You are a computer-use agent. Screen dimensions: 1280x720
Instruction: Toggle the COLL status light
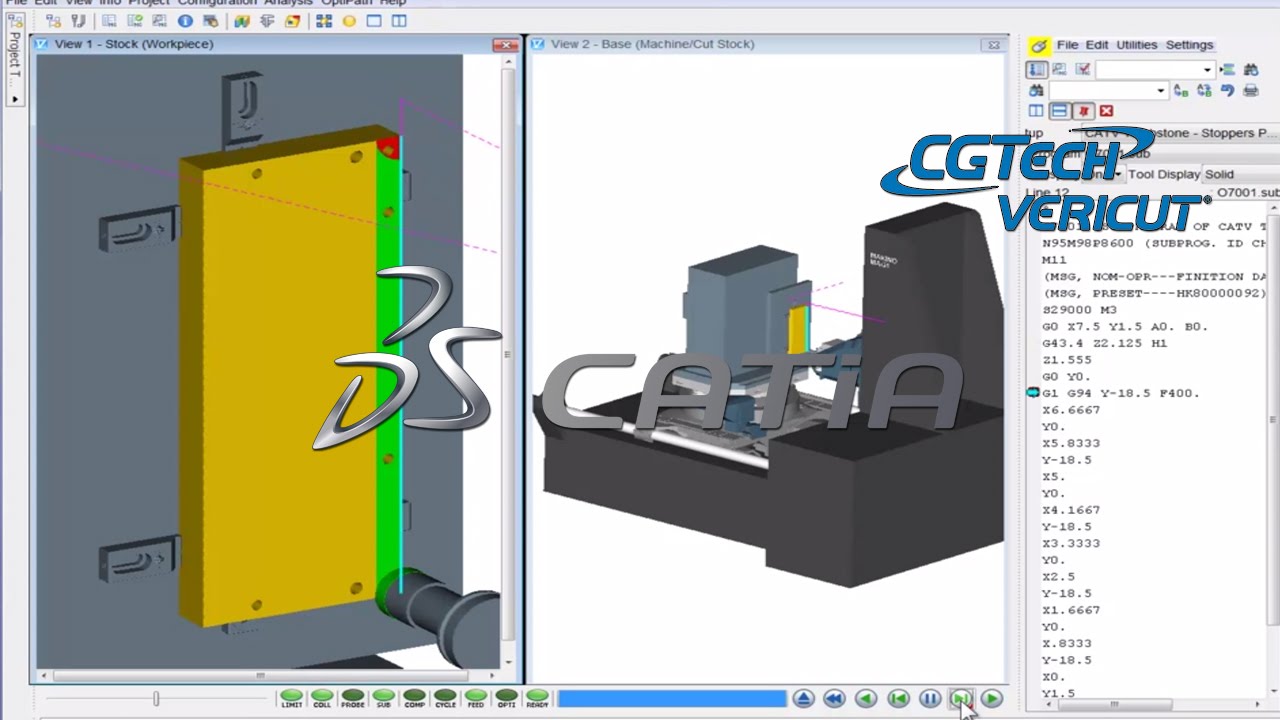pyautogui.click(x=322, y=698)
